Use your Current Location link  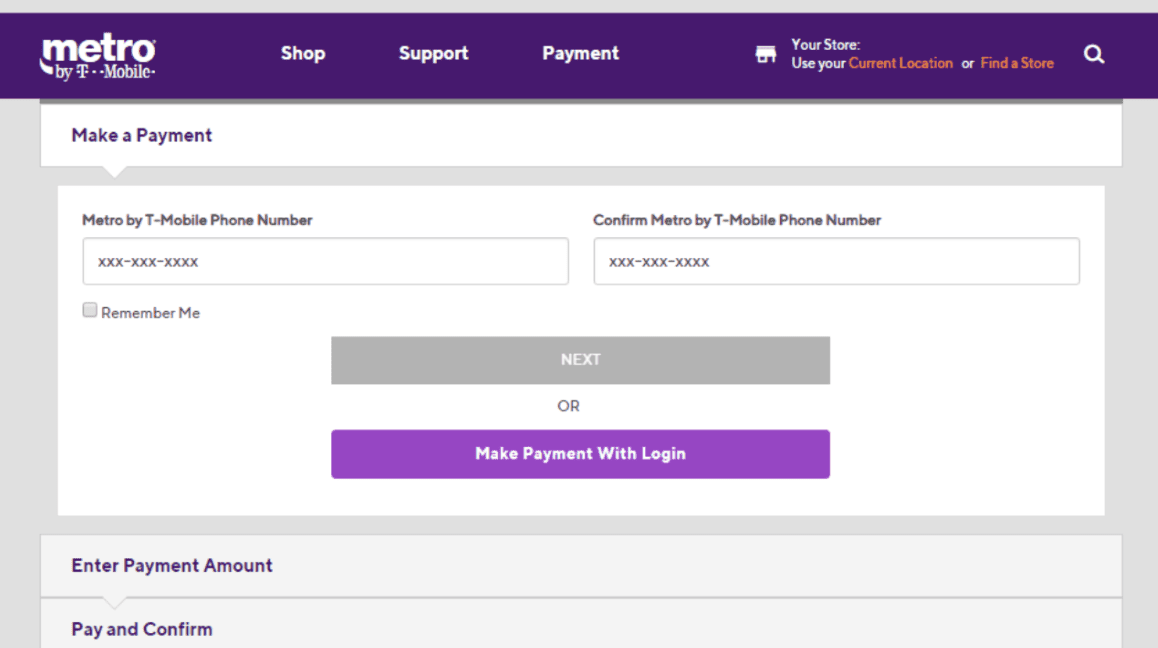click(x=900, y=63)
